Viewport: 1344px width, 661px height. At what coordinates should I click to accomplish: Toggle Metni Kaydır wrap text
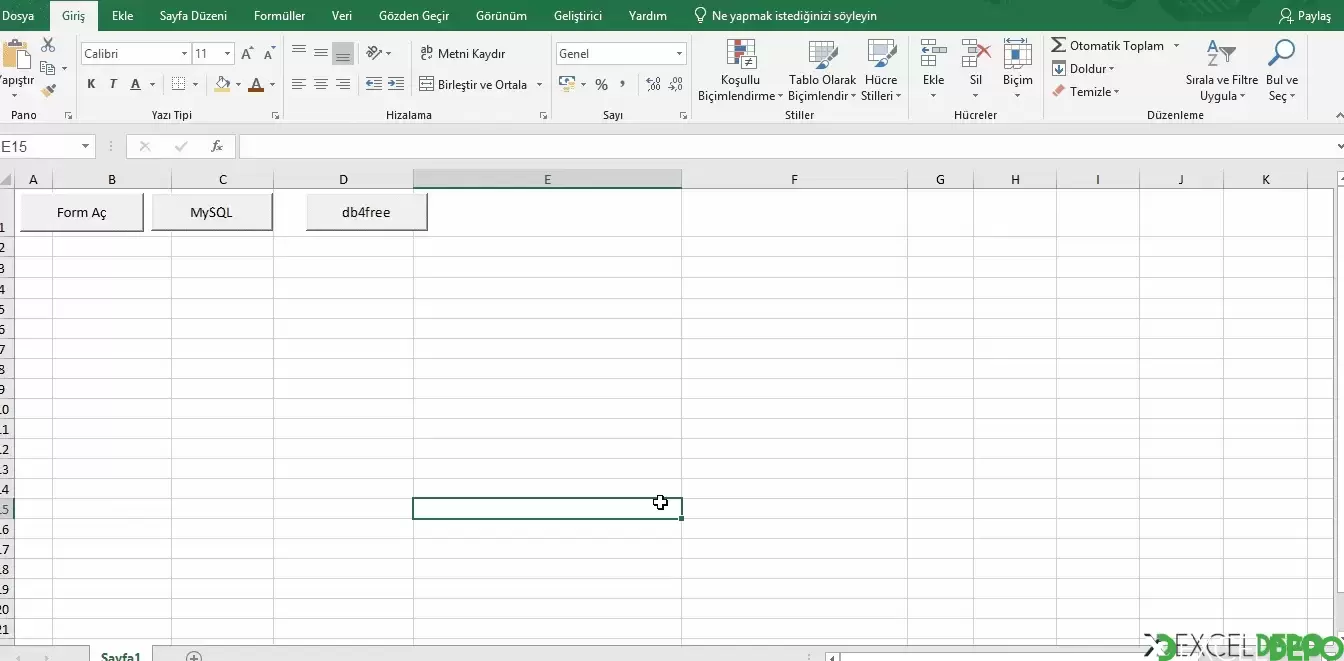tap(463, 54)
